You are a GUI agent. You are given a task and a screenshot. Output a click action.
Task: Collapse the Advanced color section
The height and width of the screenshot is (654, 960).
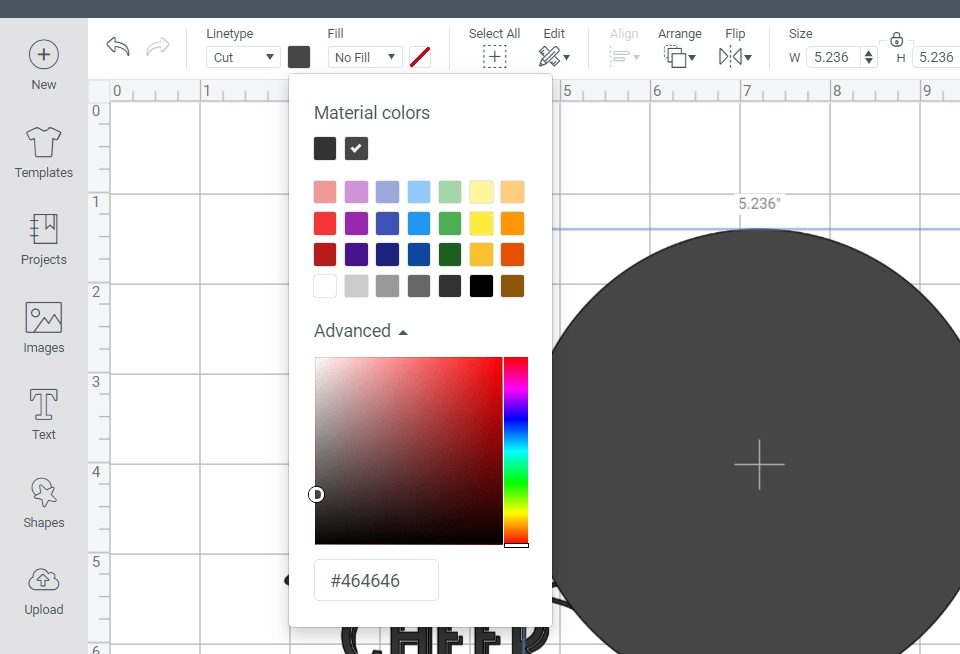[x=361, y=331]
